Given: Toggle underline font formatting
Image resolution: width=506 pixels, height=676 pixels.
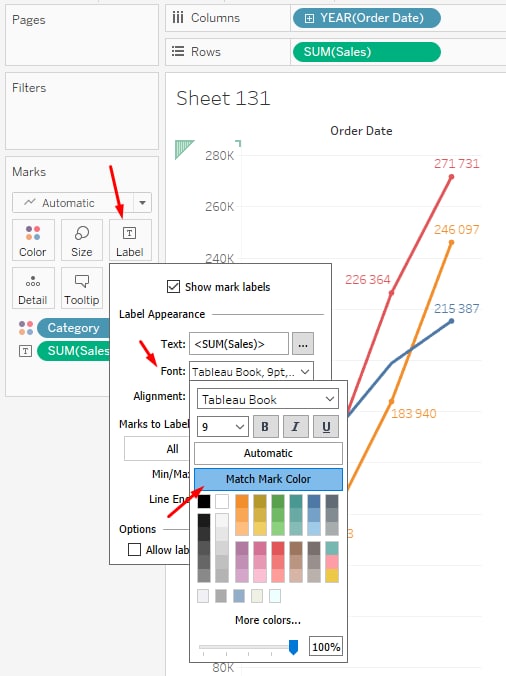Looking at the screenshot, I should coord(326,426).
